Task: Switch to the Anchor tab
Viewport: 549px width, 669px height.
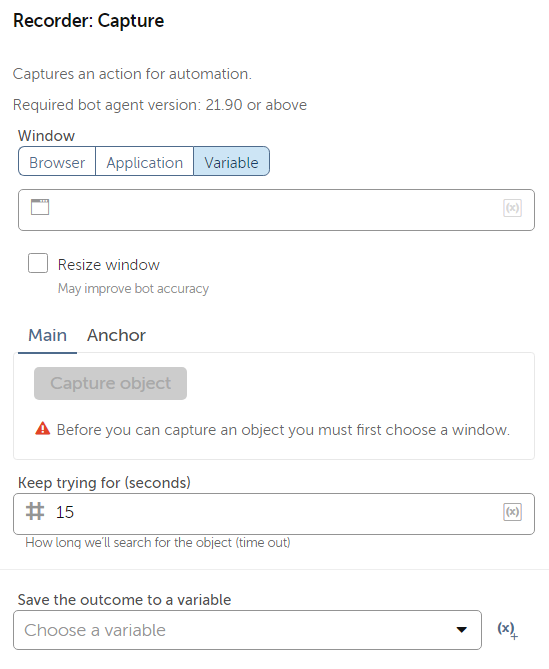Action: point(116,335)
